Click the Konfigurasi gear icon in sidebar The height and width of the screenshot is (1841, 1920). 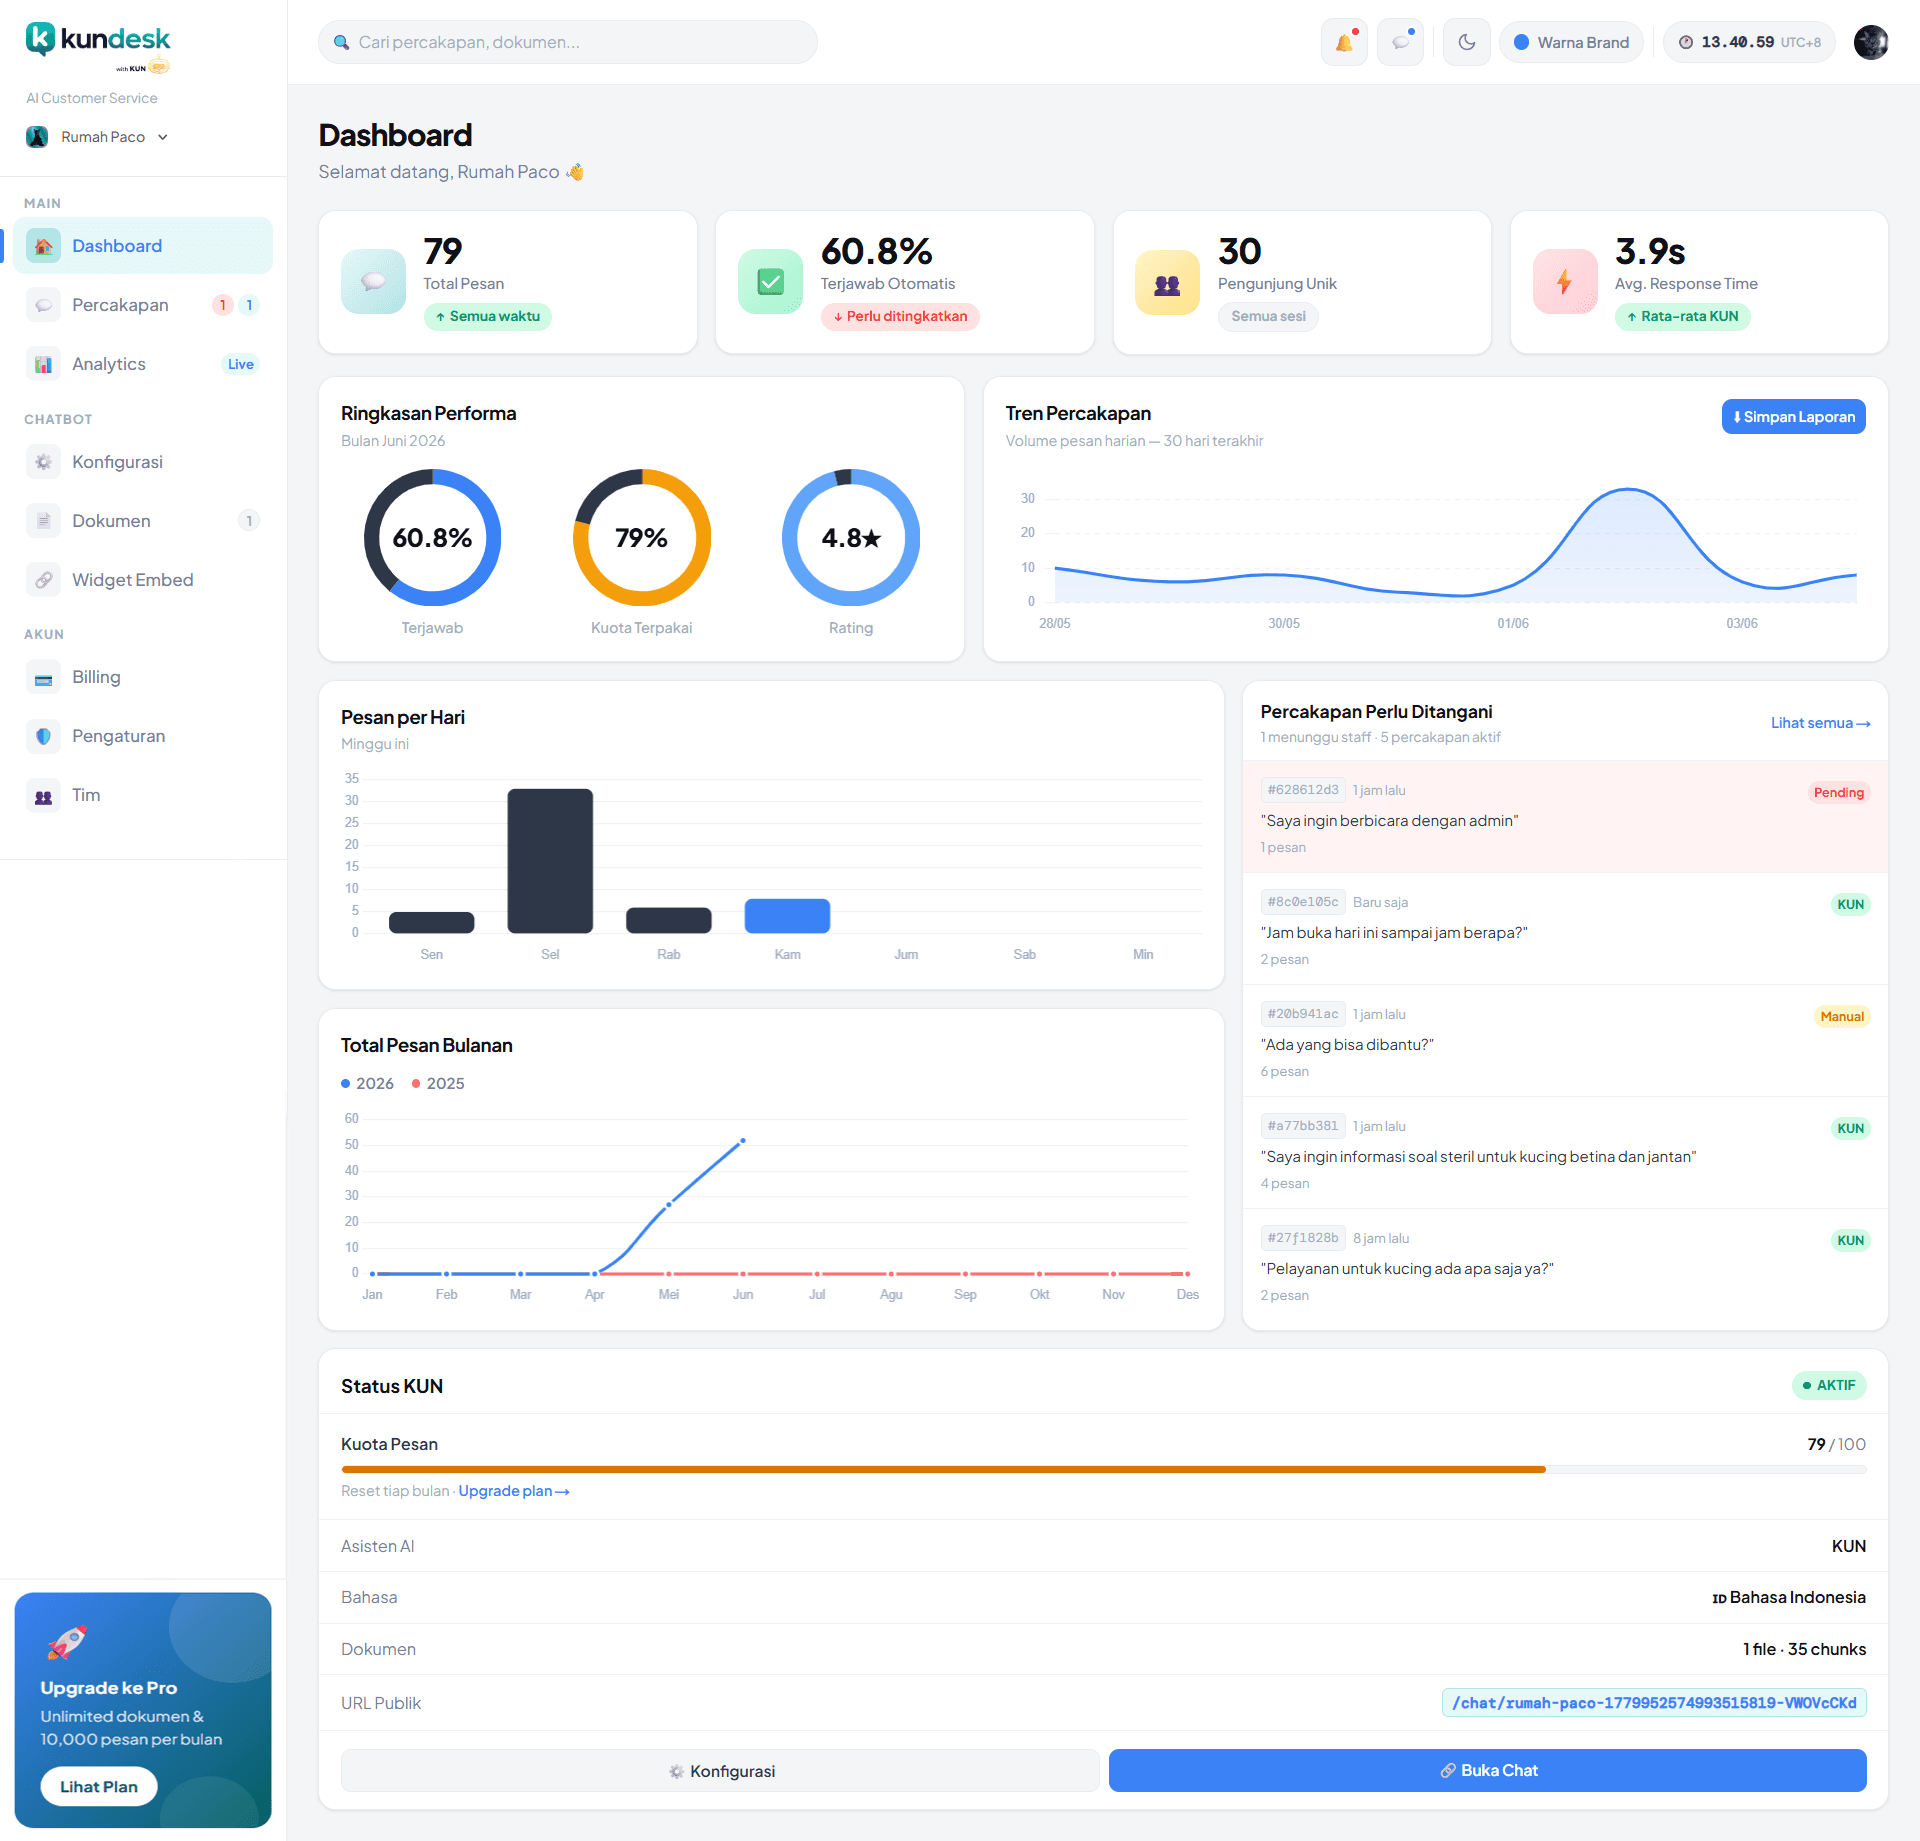click(x=43, y=462)
